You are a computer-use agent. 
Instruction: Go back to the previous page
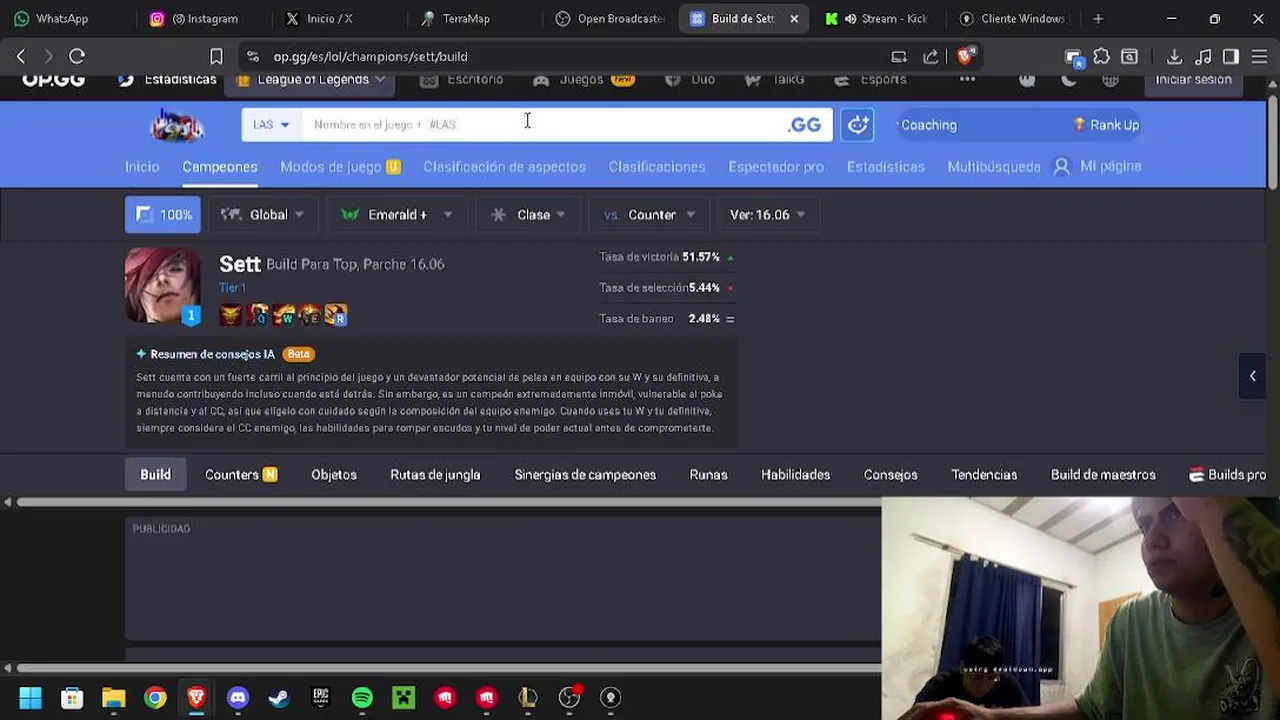click(x=20, y=56)
